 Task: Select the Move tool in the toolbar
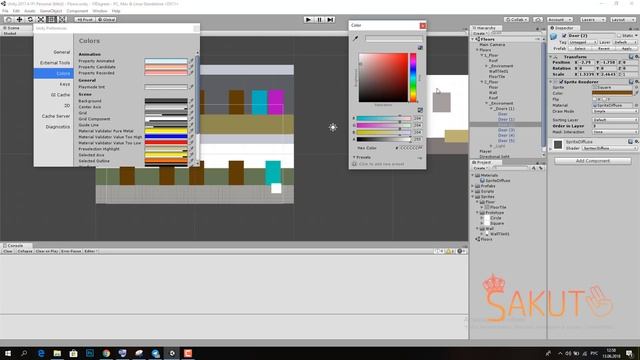(x=19, y=19)
